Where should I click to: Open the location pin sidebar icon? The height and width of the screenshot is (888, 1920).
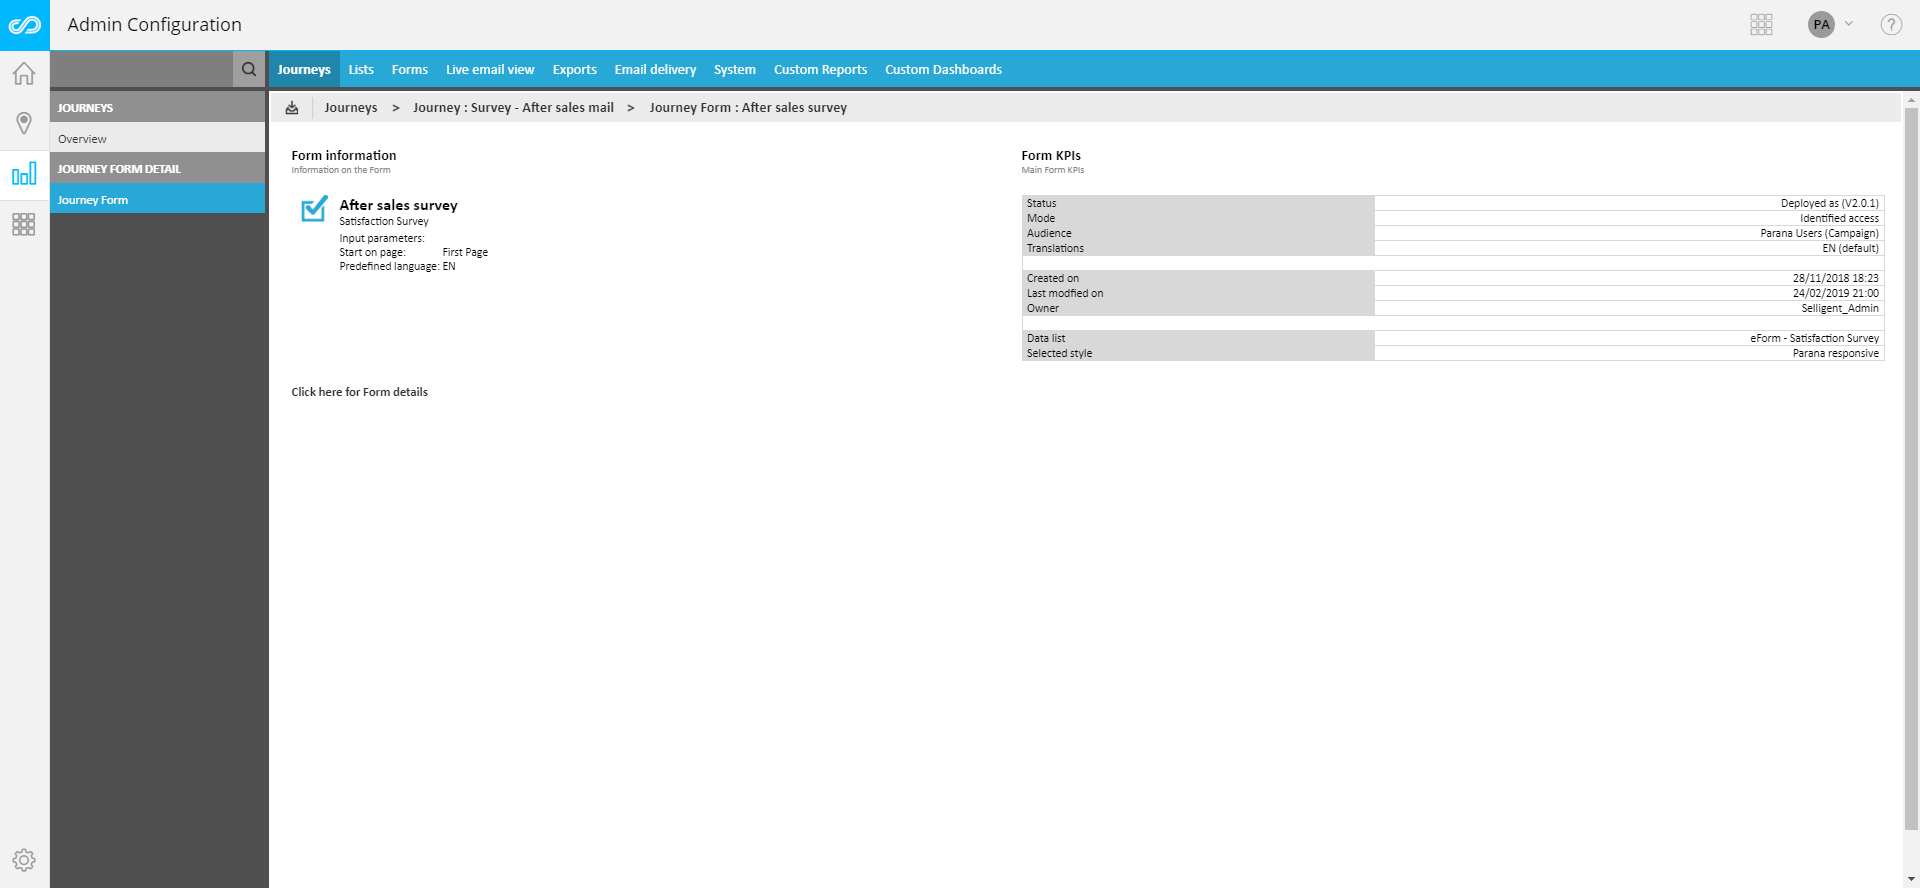(x=24, y=123)
